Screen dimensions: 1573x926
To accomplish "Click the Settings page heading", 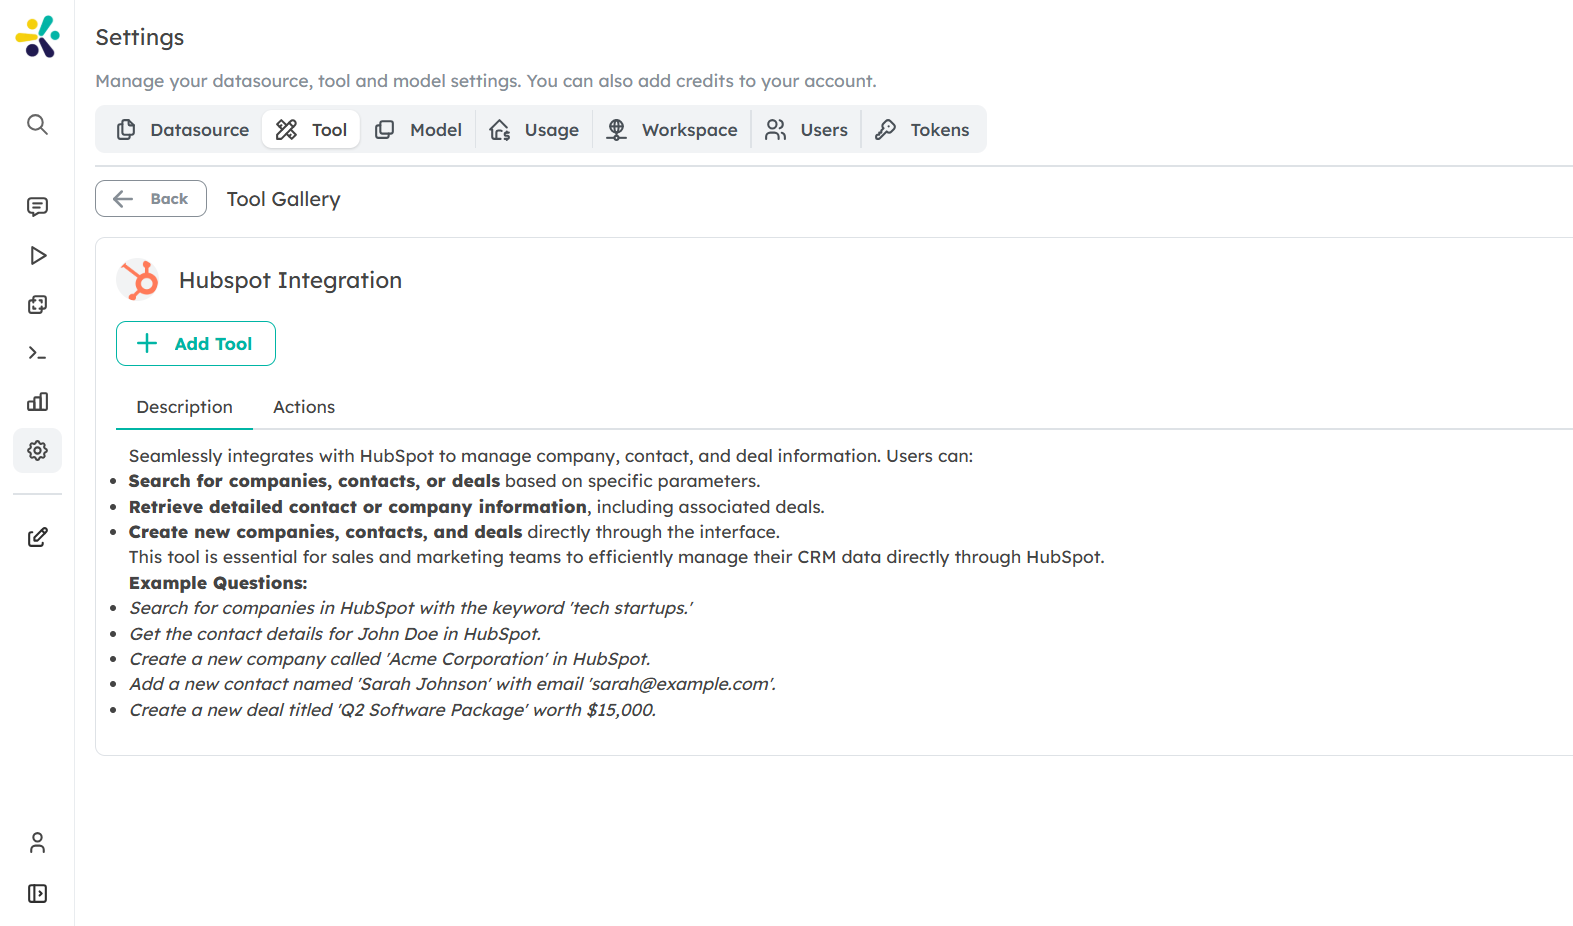I will [x=140, y=37].
